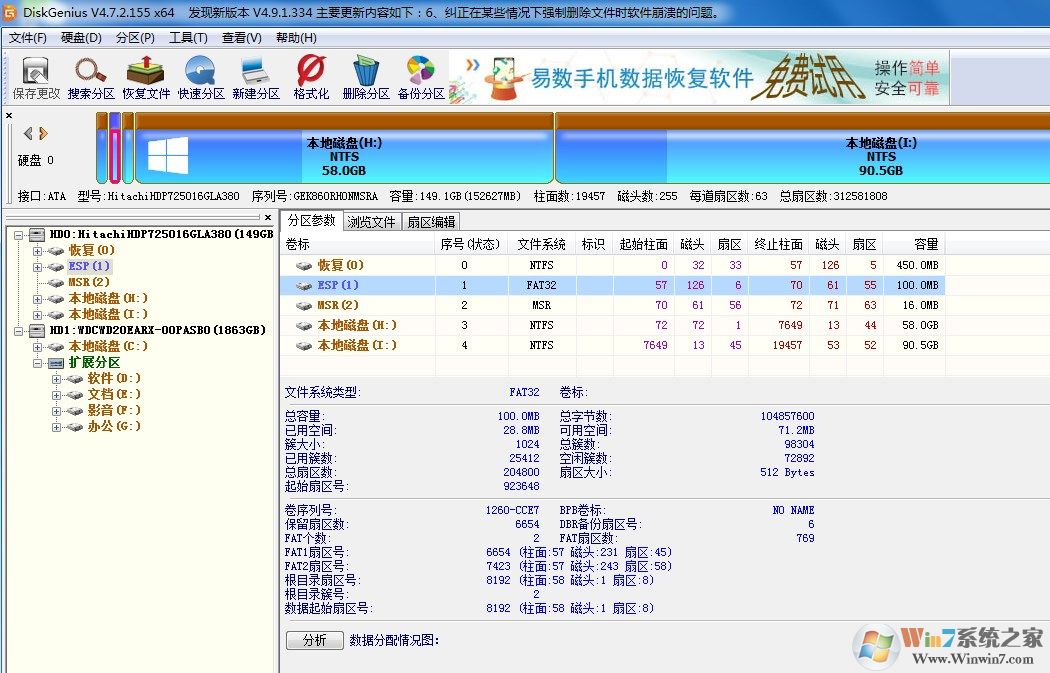
Task: Launch 快速分区 (Quick Partition) from the toolbar
Action: (200, 77)
